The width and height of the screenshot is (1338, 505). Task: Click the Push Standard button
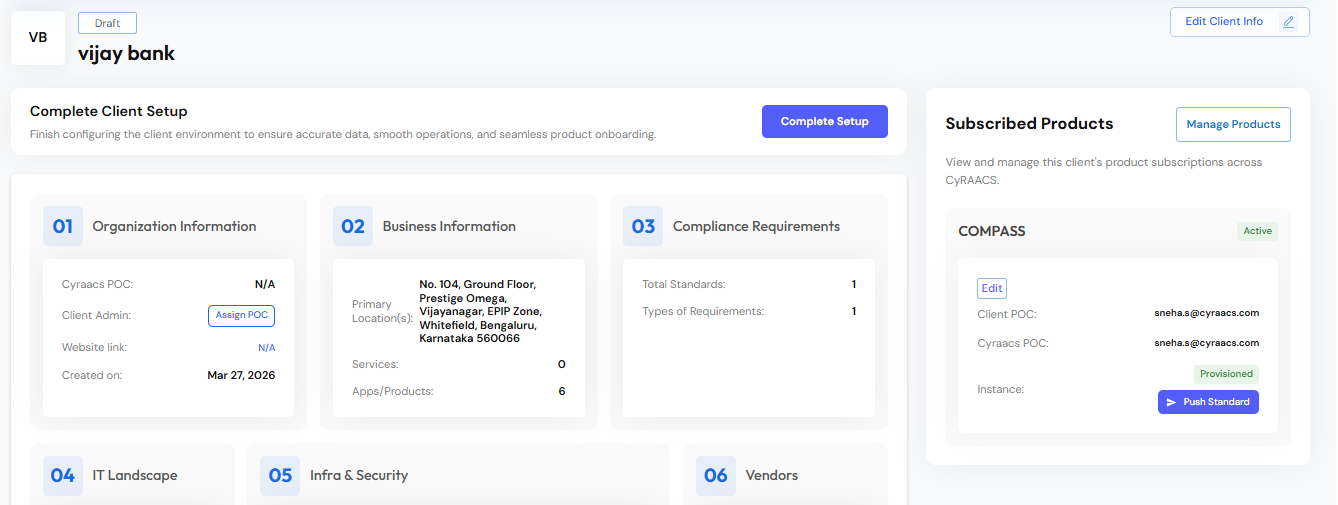(x=1208, y=402)
